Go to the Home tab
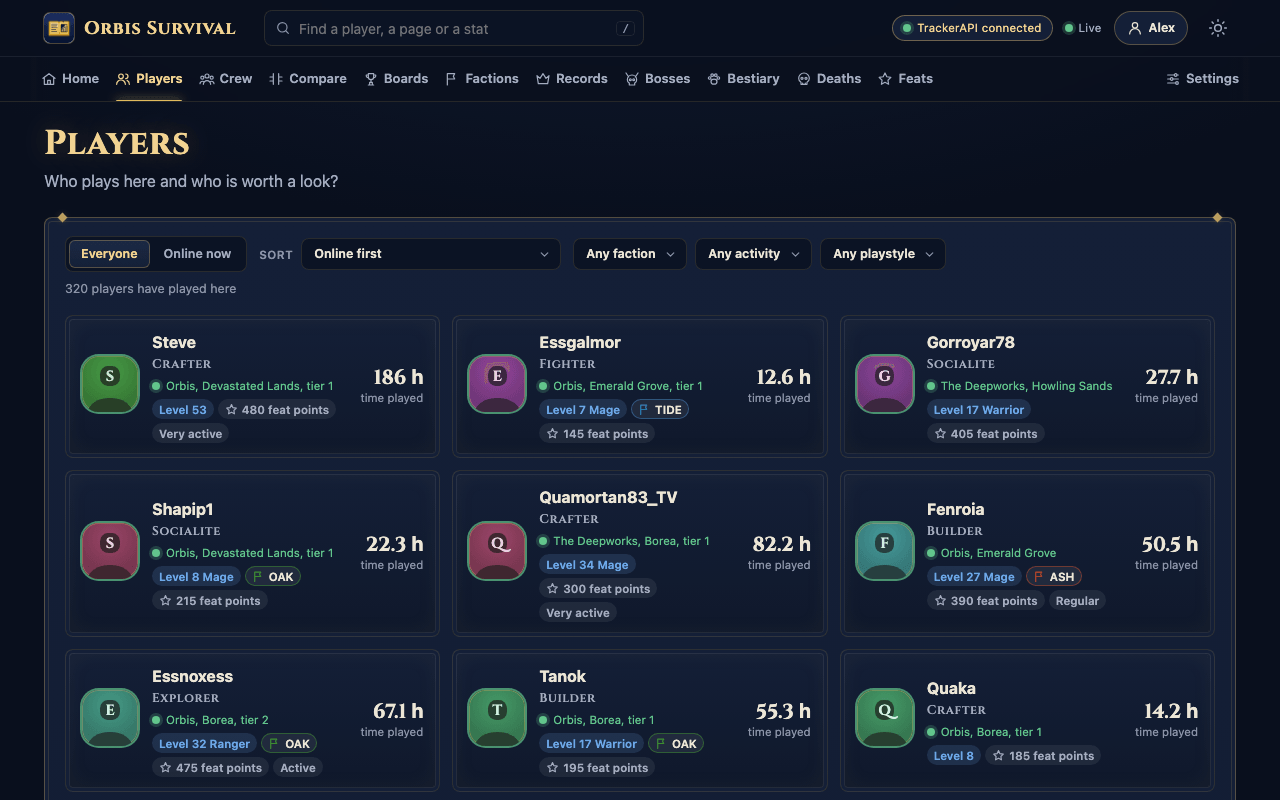This screenshot has width=1280, height=800. click(x=71, y=79)
